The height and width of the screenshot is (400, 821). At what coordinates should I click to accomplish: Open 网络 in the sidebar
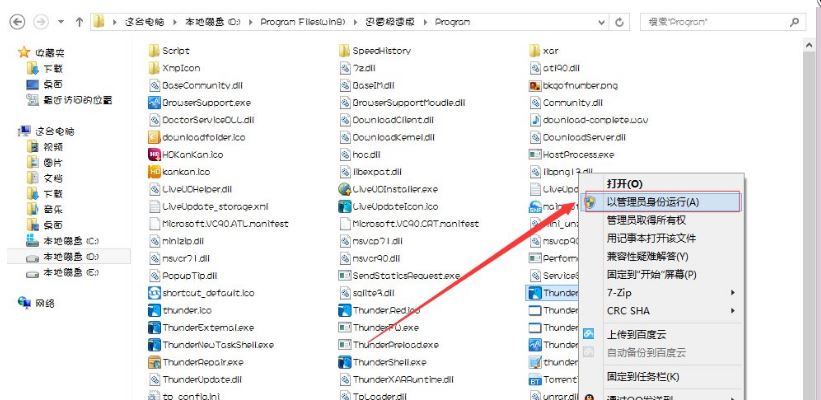pyautogui.click(x=45, y=303)
